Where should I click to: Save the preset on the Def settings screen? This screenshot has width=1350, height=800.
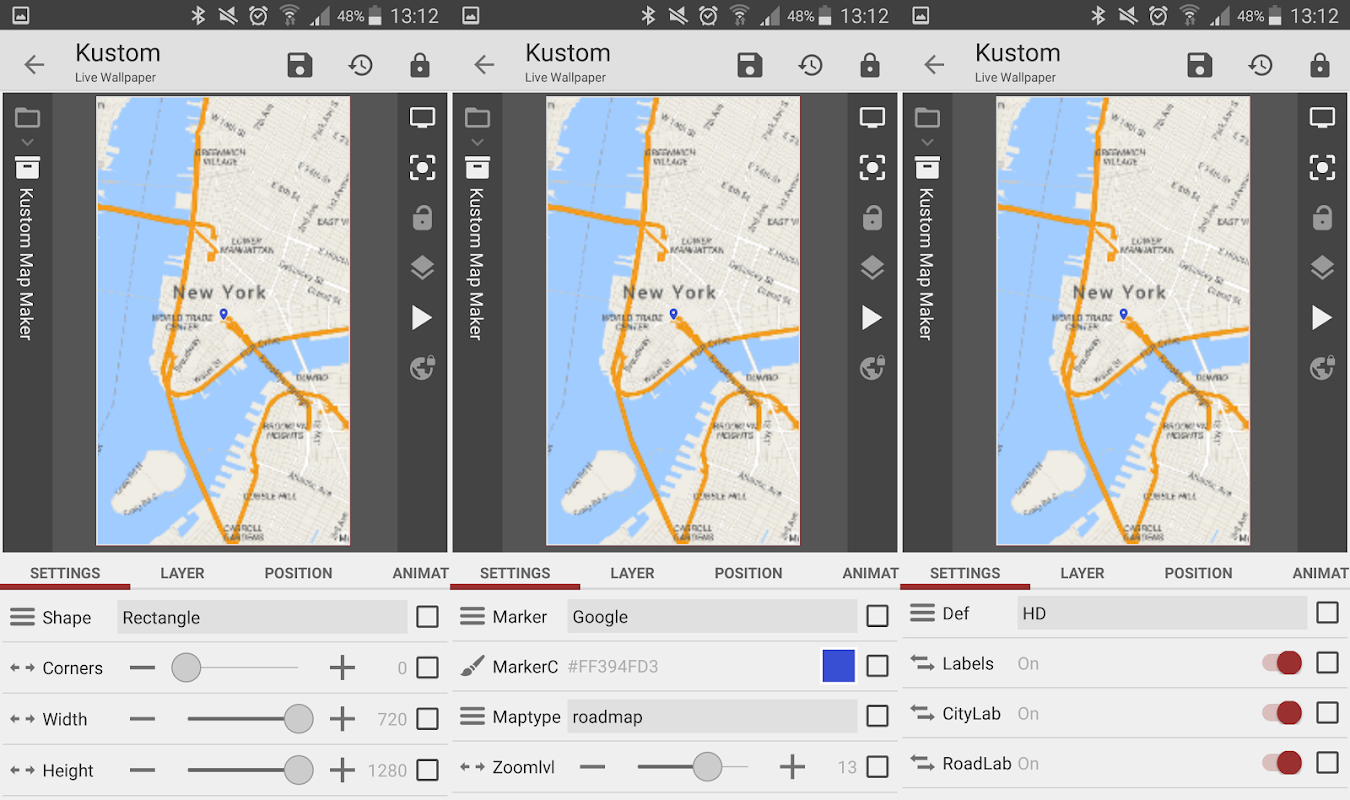1199,66
